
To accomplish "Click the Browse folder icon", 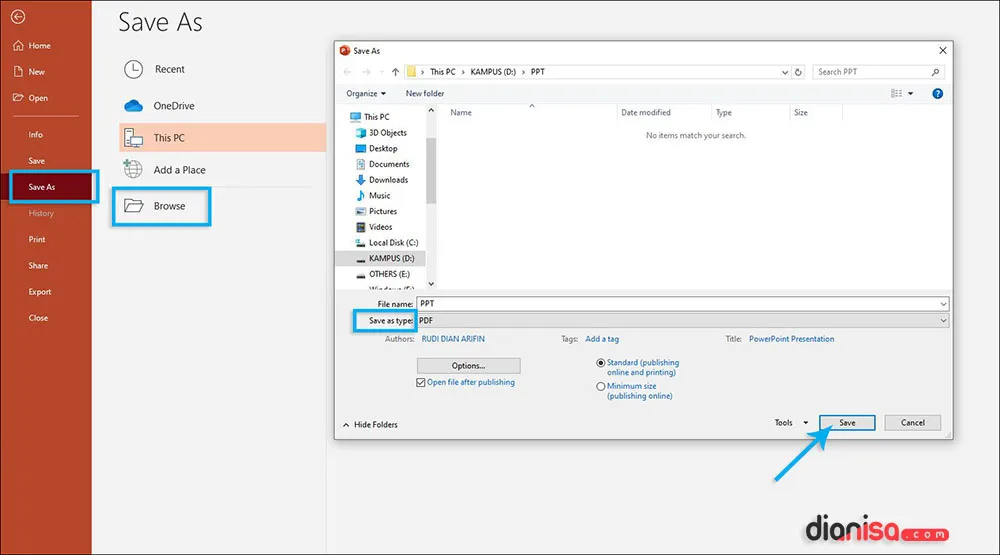I will click(x=133, y=205).
